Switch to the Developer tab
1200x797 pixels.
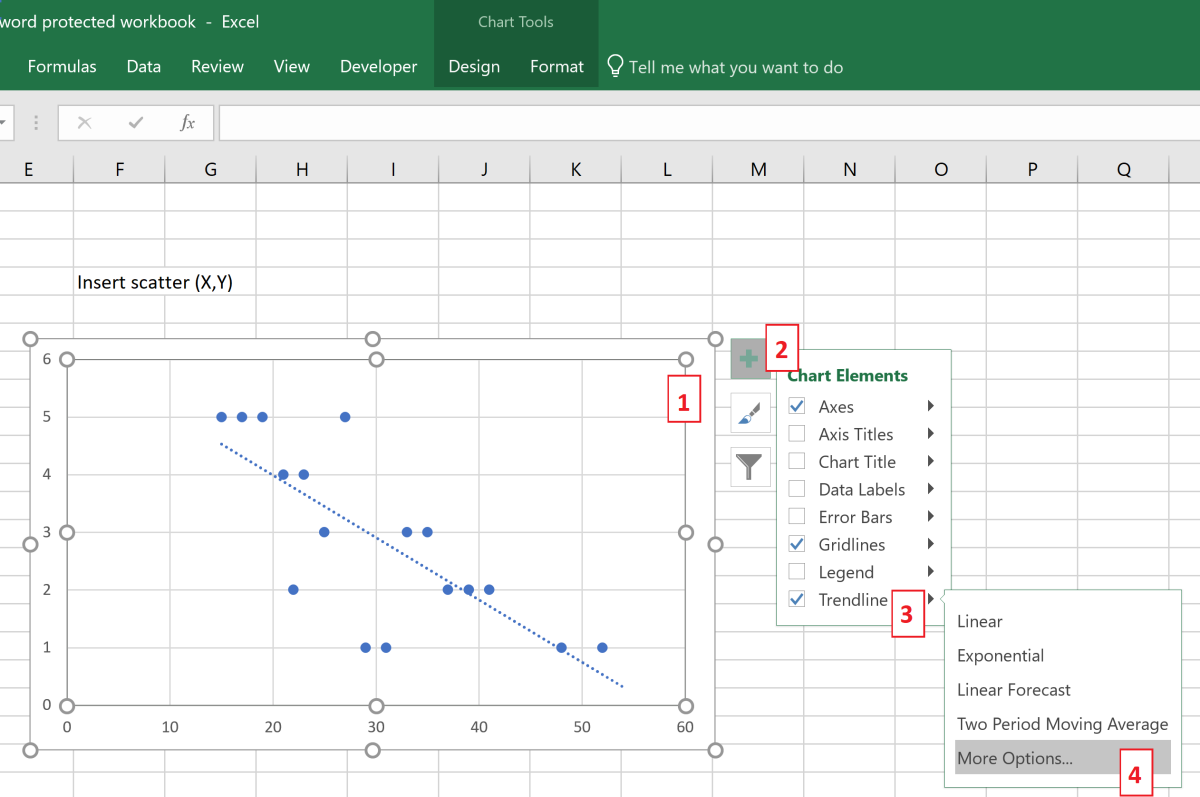tap(378, 67)
